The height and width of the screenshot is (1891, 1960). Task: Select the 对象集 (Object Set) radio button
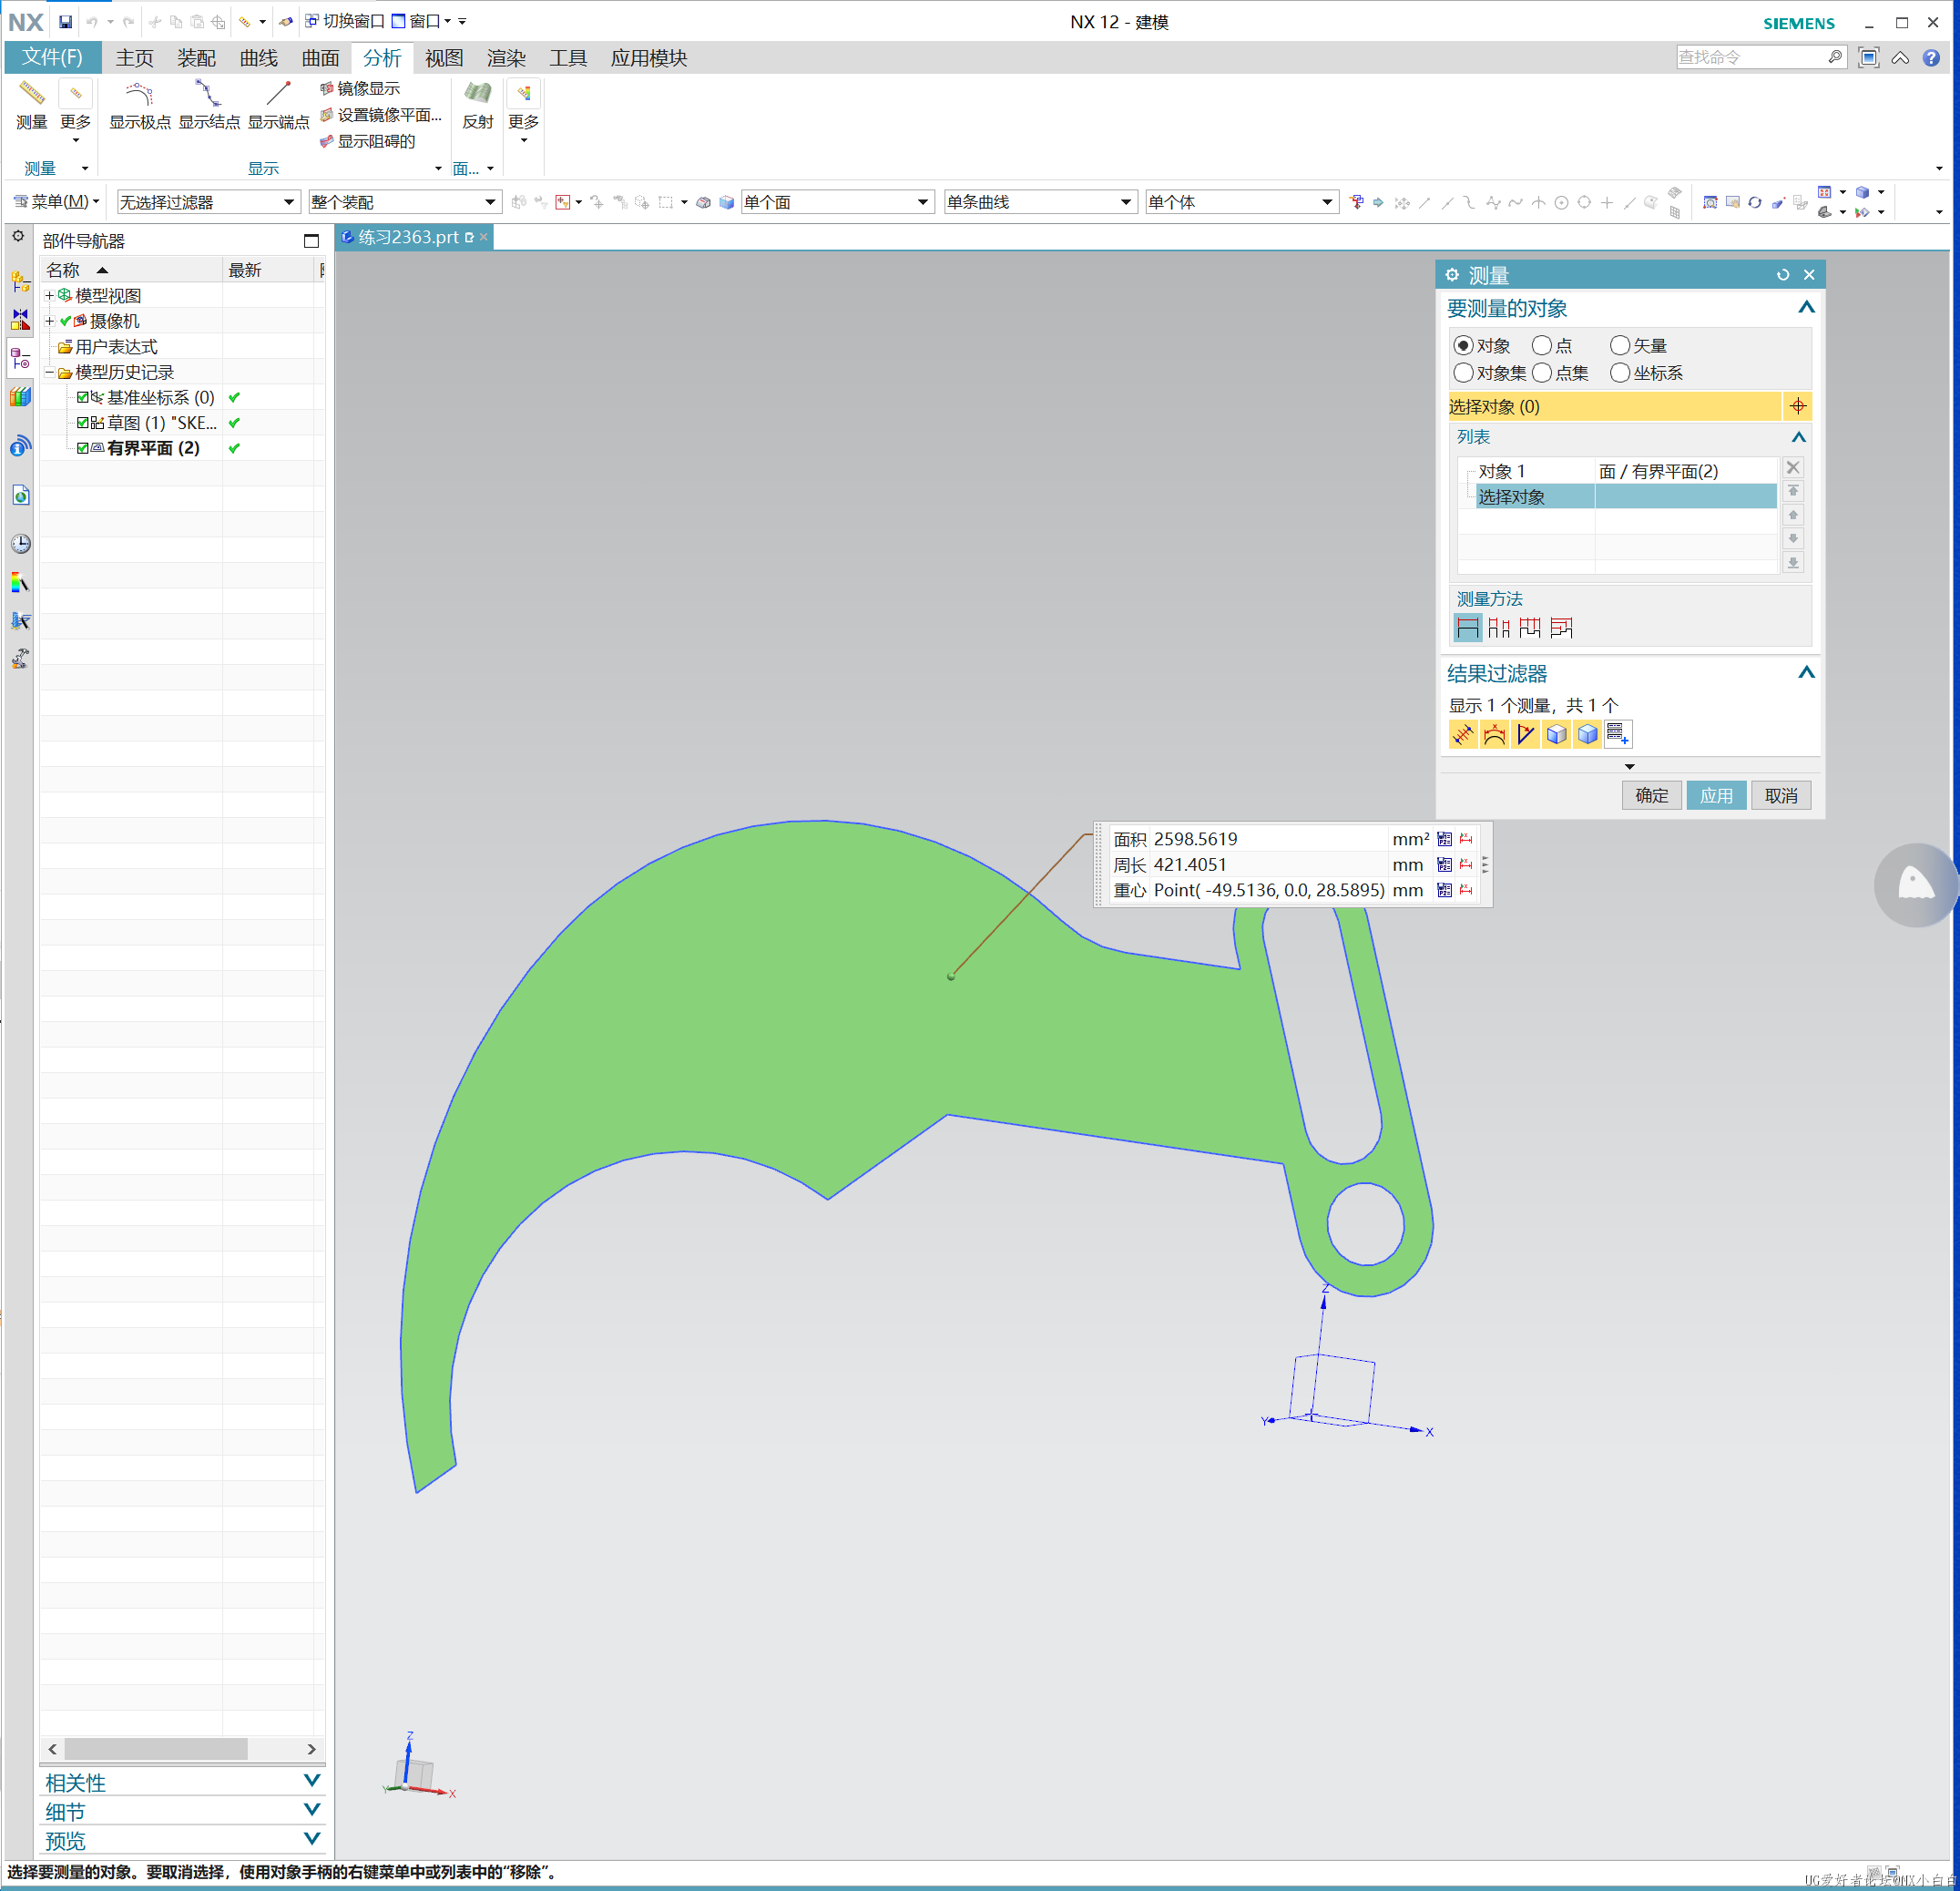tap(1463, 373)
